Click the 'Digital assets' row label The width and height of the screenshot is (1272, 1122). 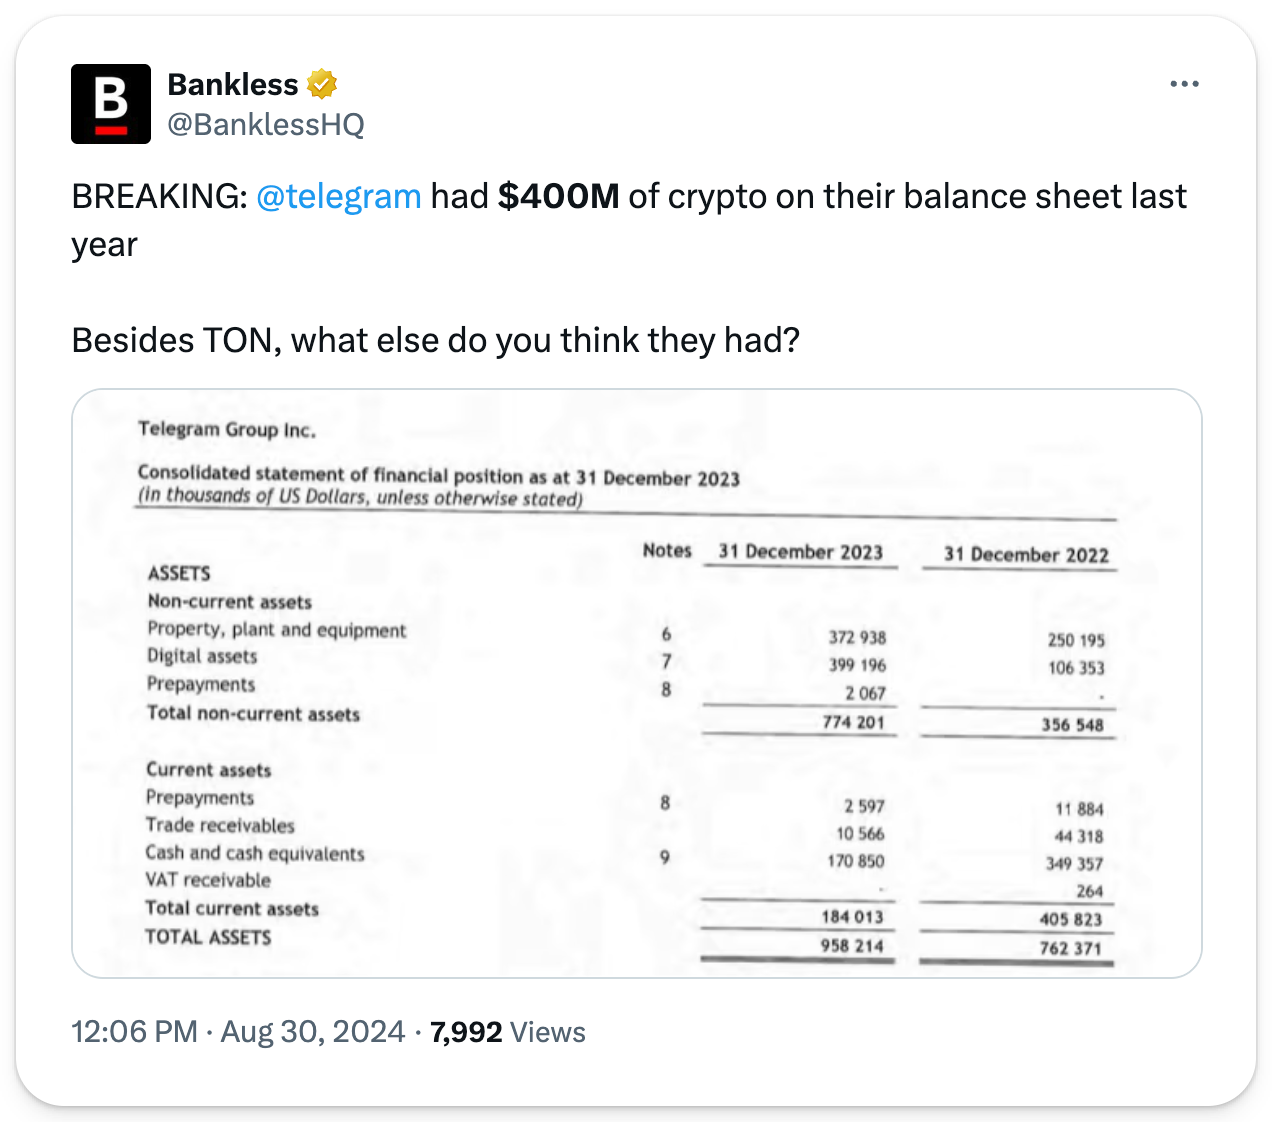pyautogui.click(x=202, y=656)
